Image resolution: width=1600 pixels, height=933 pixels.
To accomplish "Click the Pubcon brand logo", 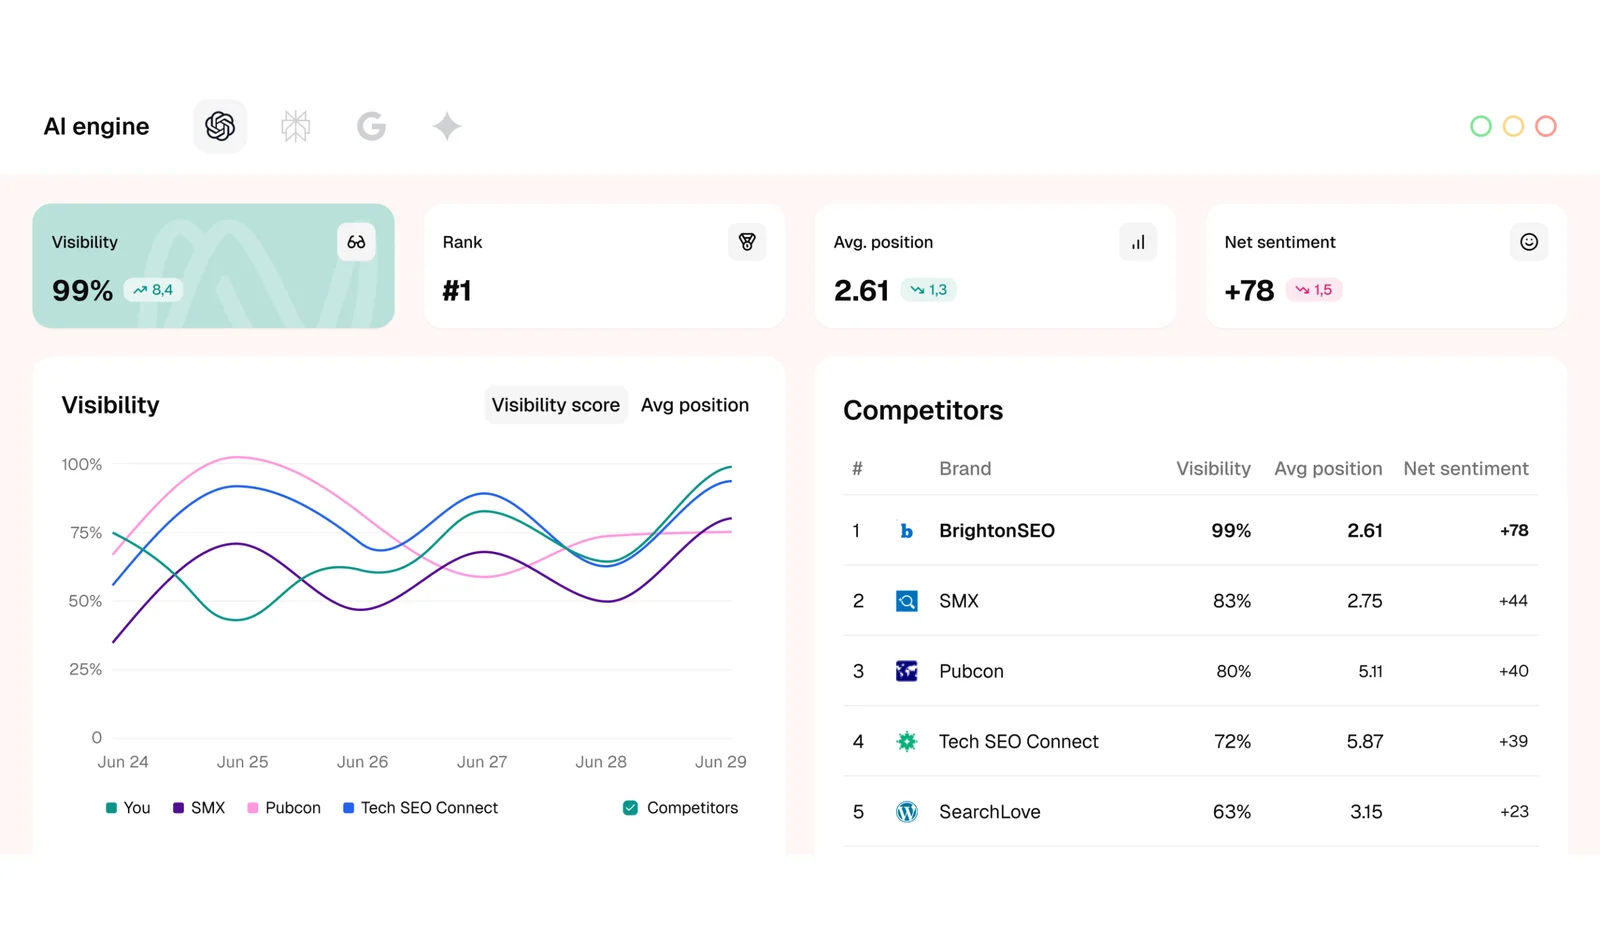I will tap(906, 671).
